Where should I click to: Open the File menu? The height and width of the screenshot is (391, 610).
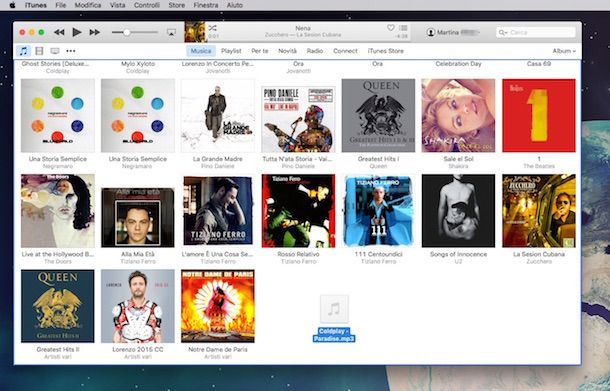(x=61, y=5)
